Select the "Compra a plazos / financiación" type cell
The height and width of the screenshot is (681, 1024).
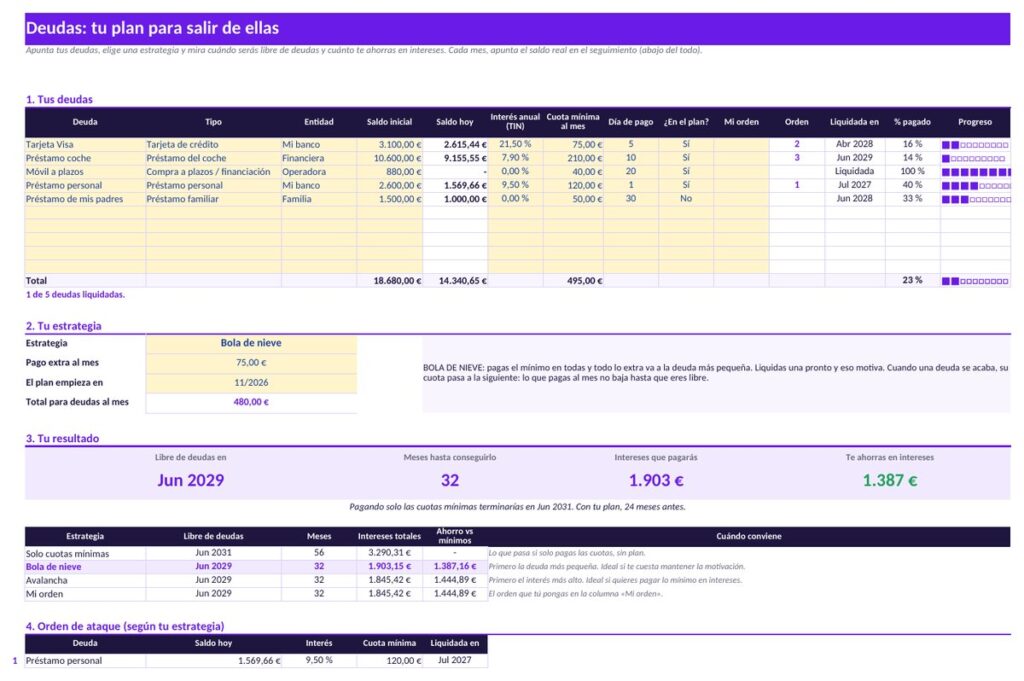[x=214, y=172]
